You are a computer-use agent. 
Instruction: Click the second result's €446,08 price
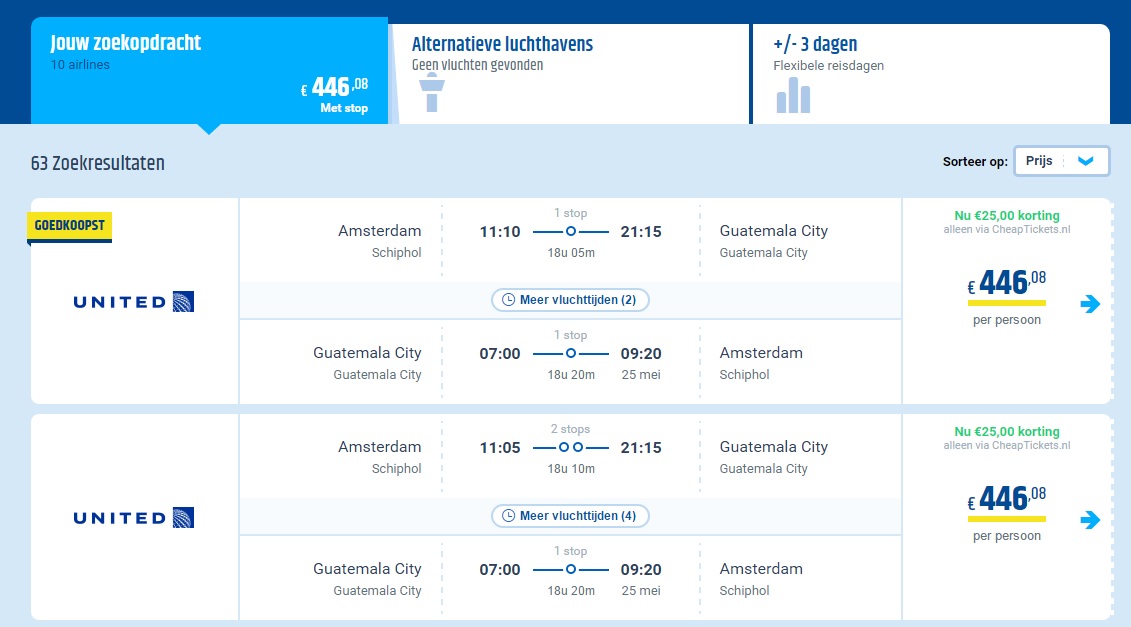coord(1007,498)
